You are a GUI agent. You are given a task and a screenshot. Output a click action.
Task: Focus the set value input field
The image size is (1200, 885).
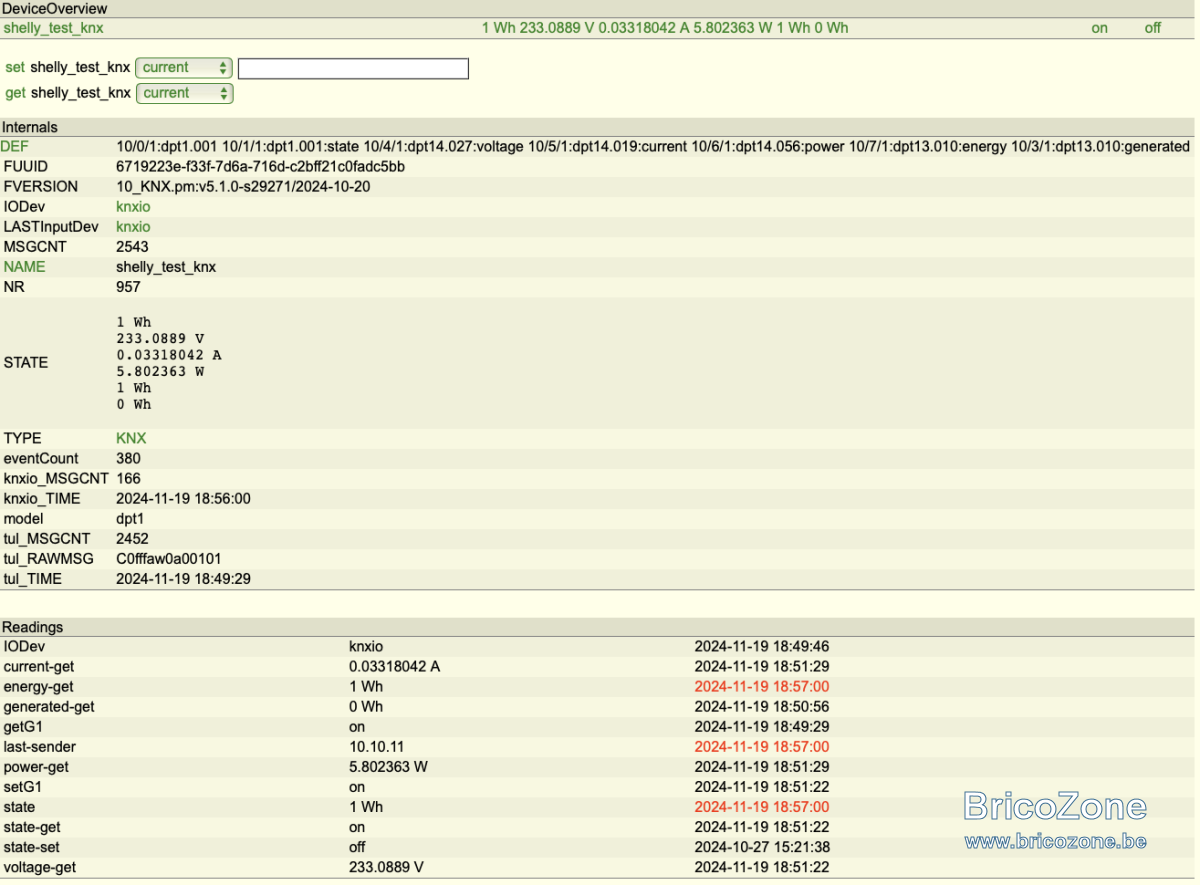click(353, 69)
